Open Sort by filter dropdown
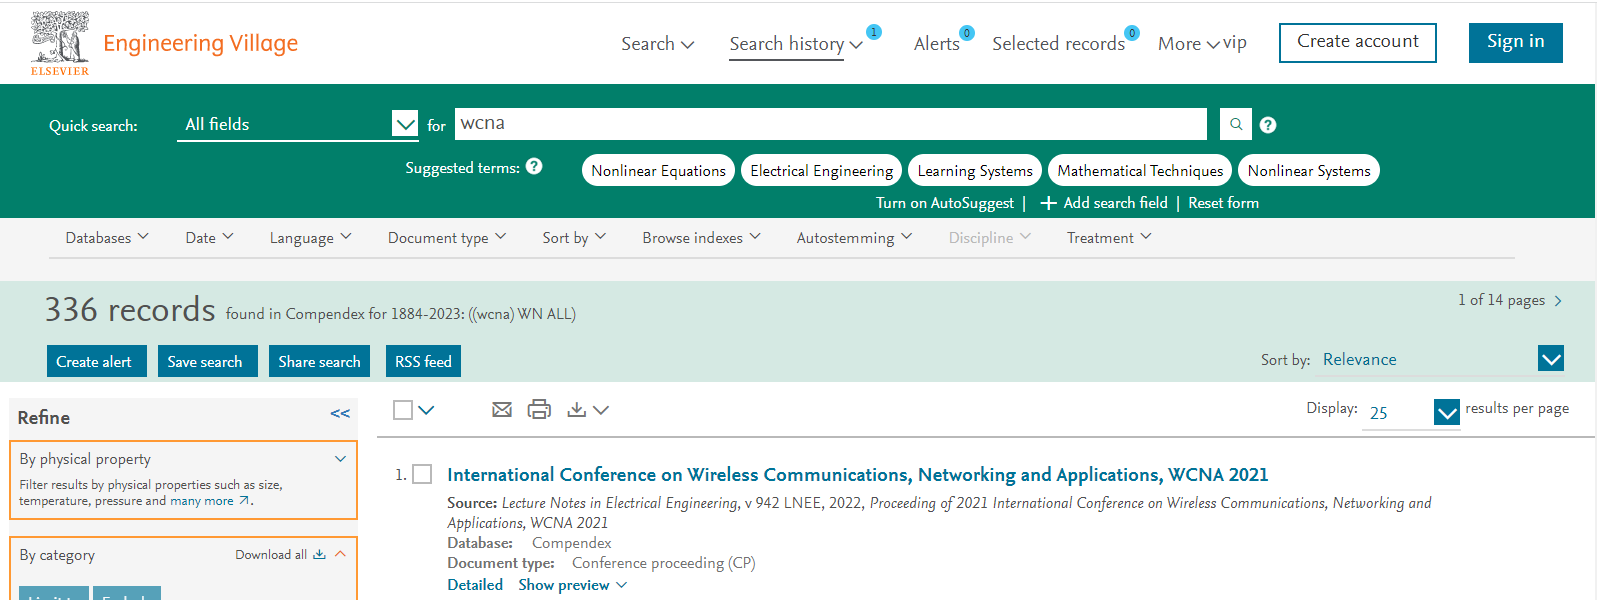This screenshot has height=600, width=1597. [x=574, y=238]
